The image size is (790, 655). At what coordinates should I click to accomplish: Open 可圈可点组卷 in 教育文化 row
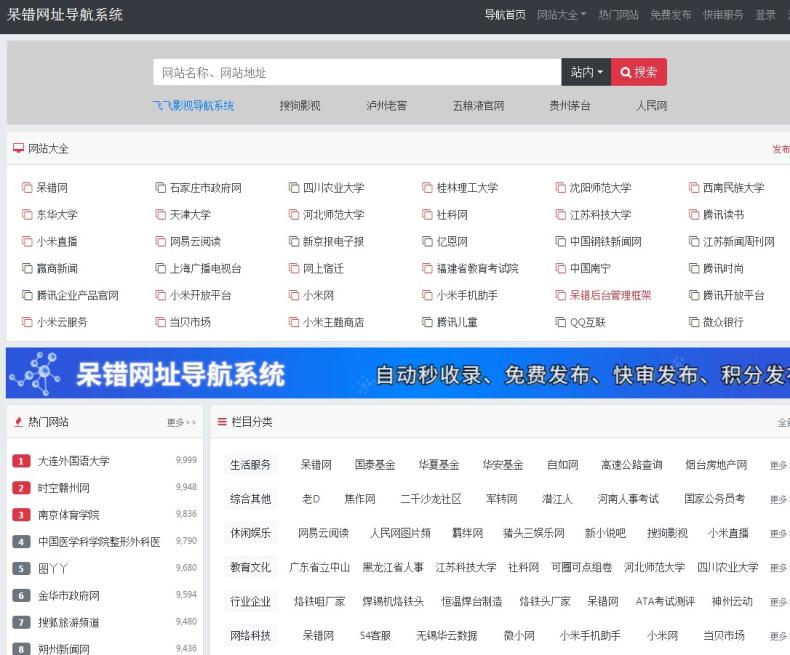point(581,567)
